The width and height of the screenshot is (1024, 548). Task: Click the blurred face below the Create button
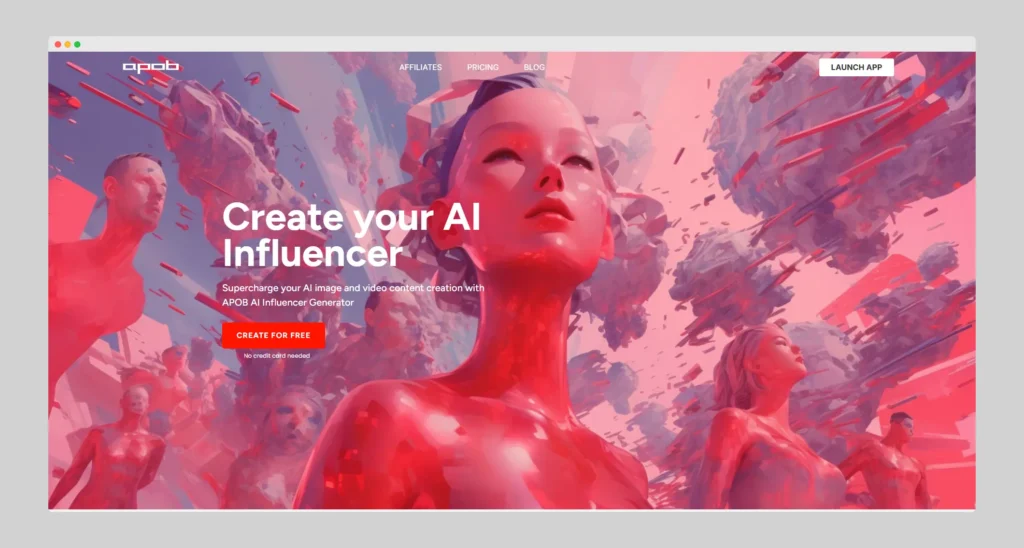click(289, 421)
